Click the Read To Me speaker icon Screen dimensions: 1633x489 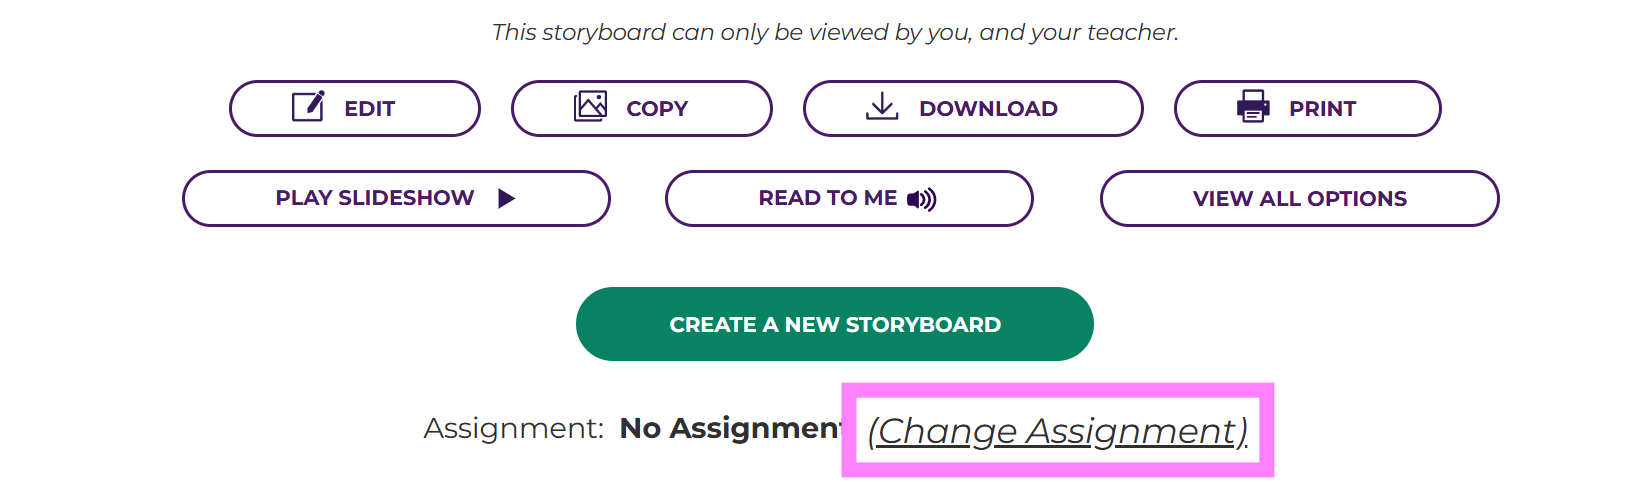[921, 200]
